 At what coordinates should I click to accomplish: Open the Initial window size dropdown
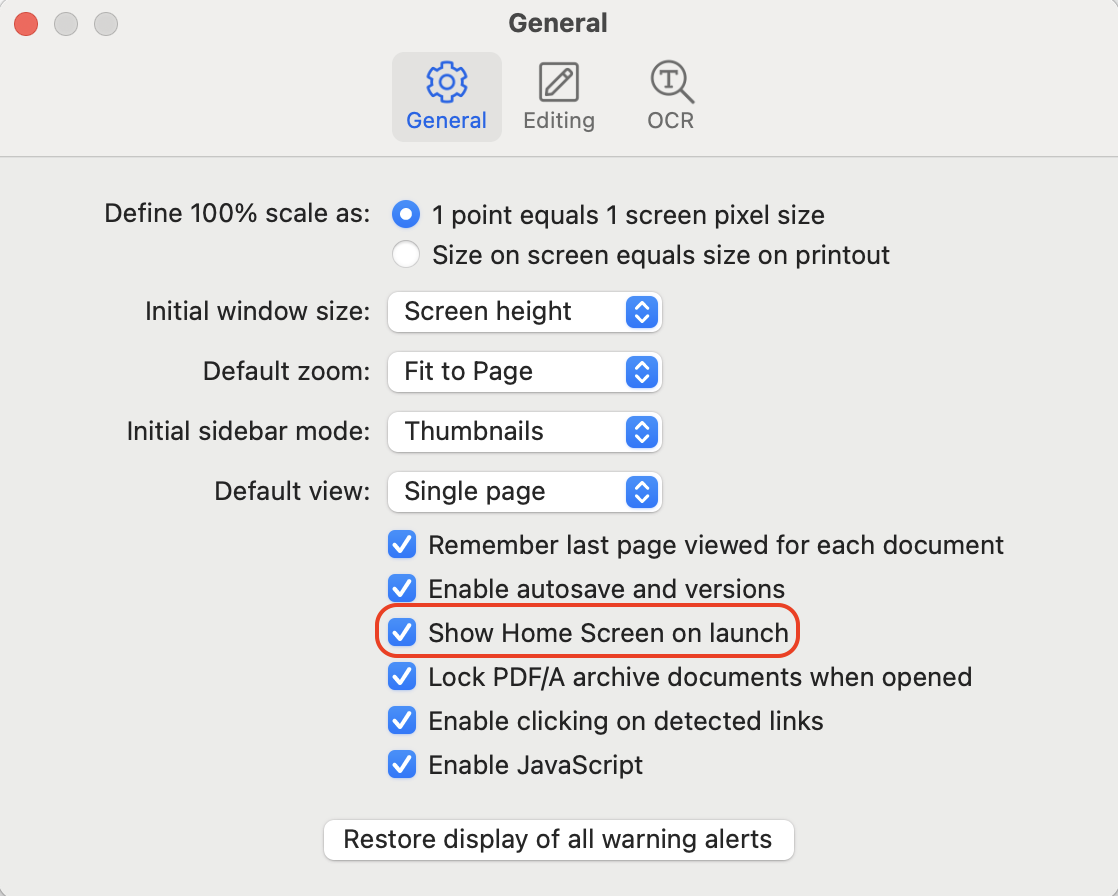[x=525, y=312]
